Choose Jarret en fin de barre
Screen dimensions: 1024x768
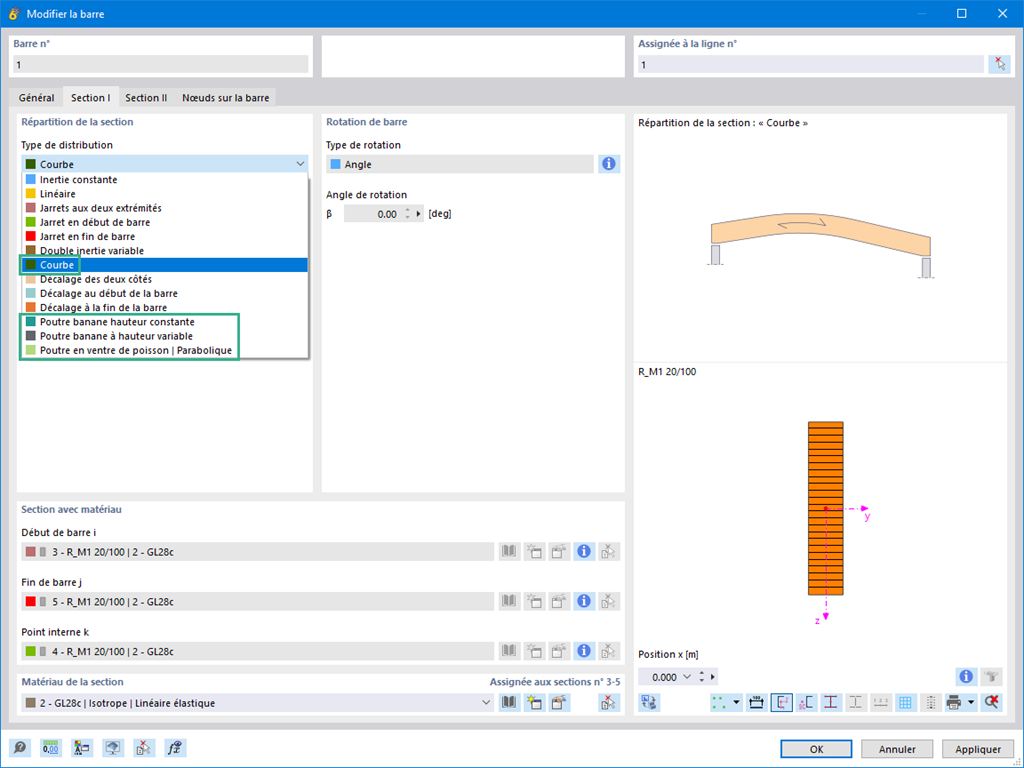click(x=165, y=236)
